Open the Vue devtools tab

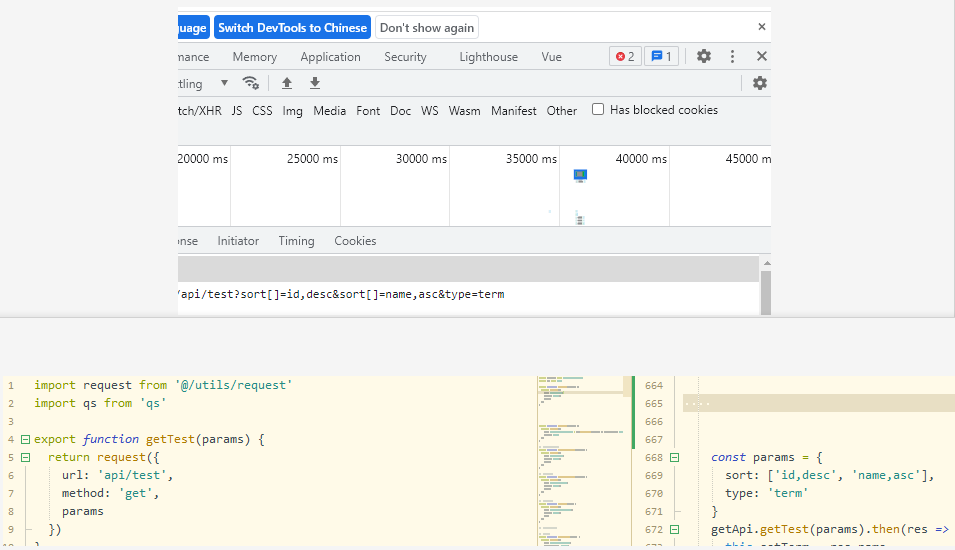click(551, 57)
